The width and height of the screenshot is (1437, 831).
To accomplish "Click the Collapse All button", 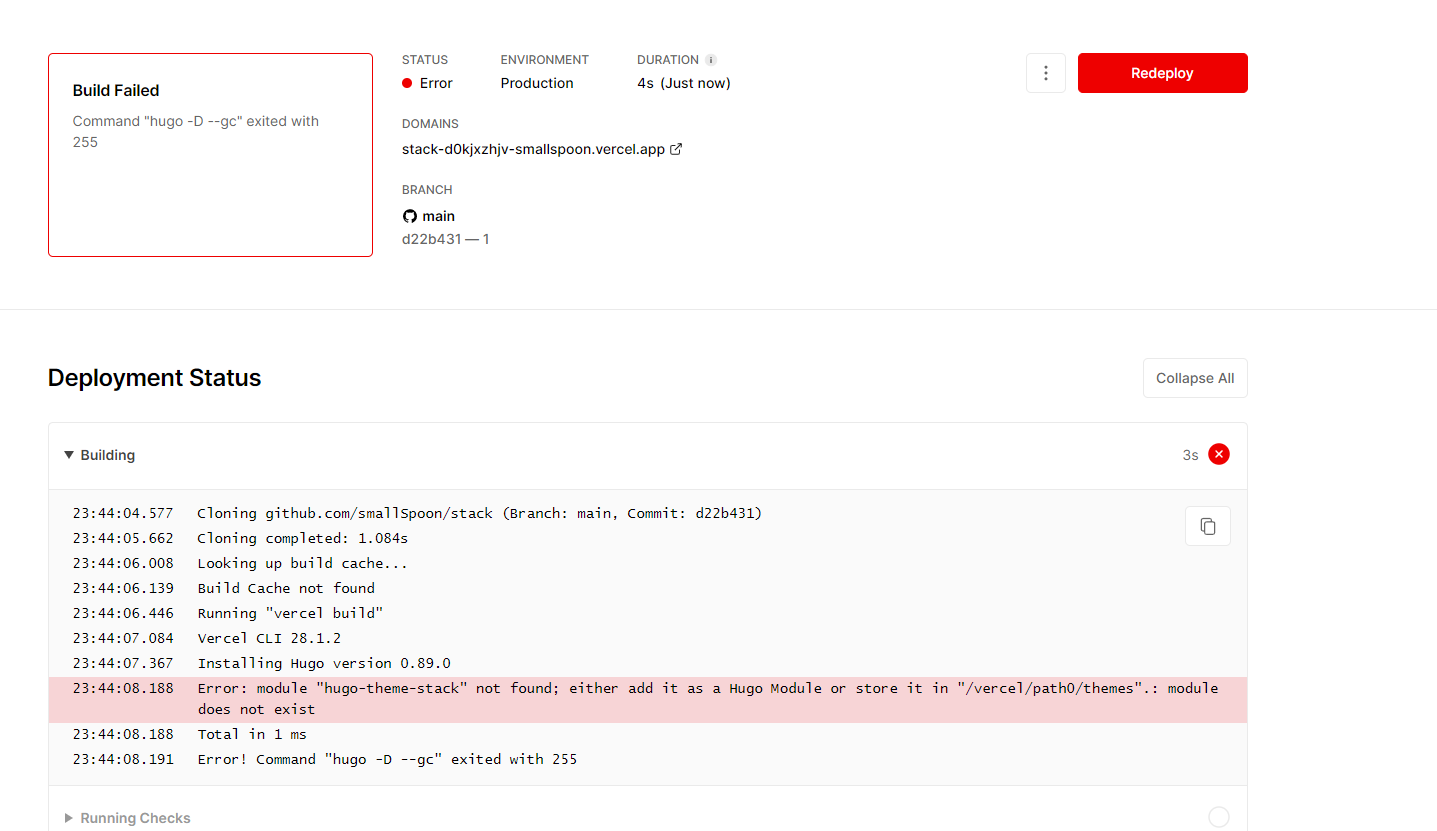I will tap(1195, 378).
